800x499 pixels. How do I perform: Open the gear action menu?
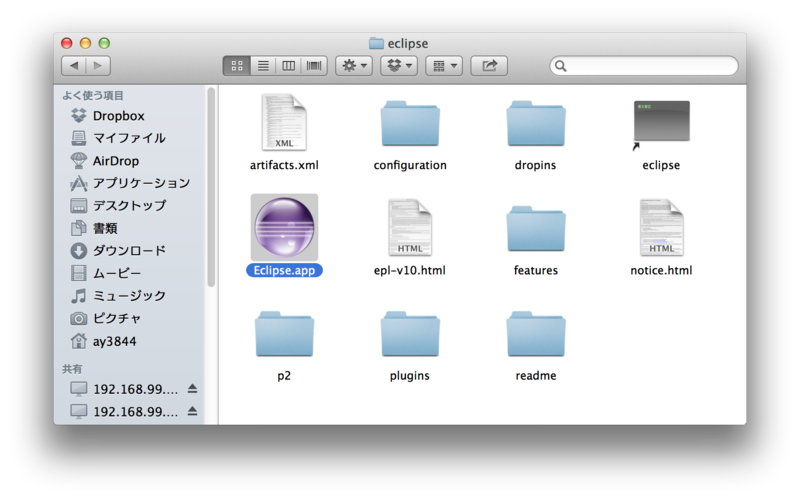click(x=354, y=66)
